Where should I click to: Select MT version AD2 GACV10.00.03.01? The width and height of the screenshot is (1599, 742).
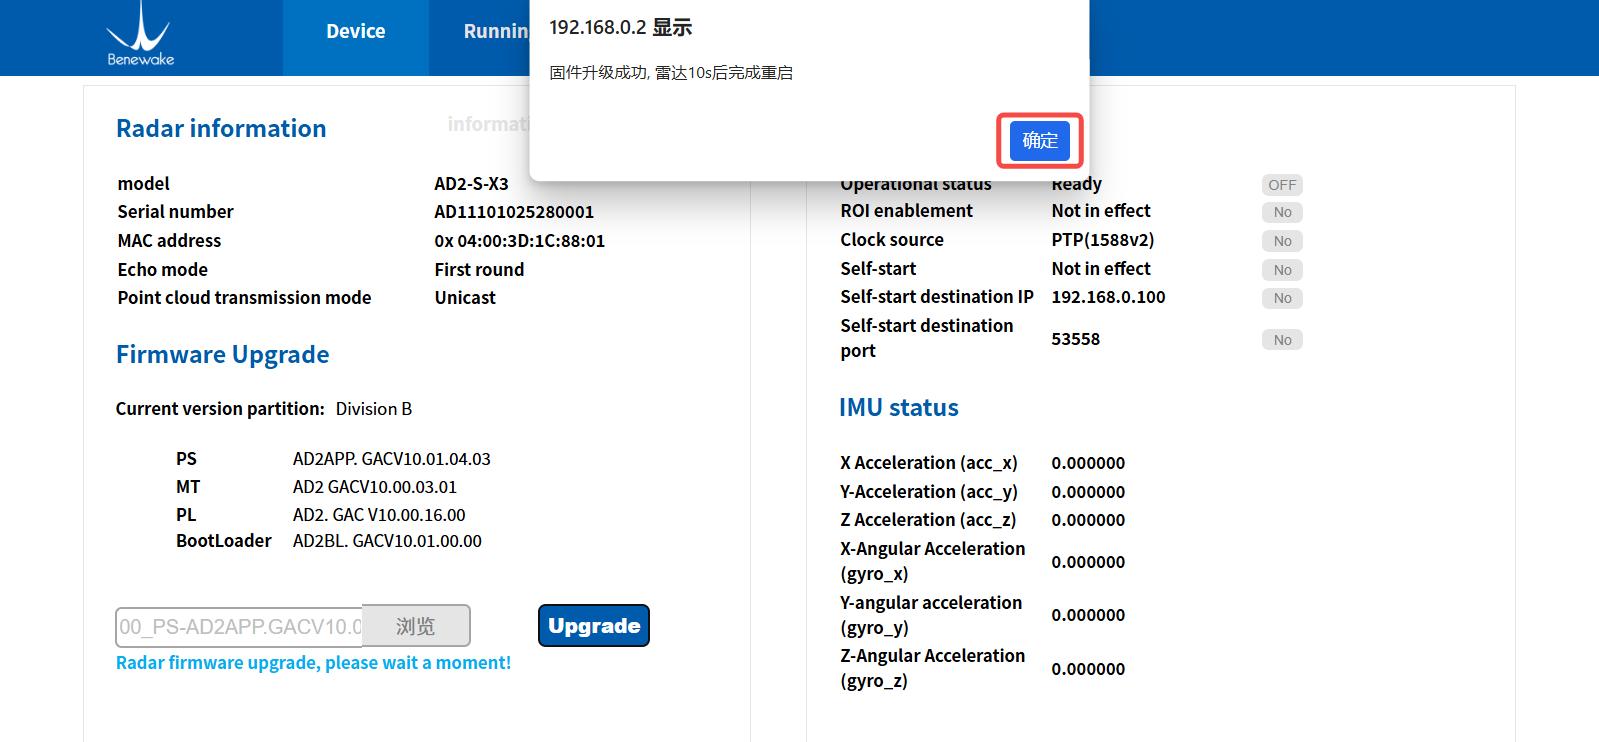click(x=375, y=486)
